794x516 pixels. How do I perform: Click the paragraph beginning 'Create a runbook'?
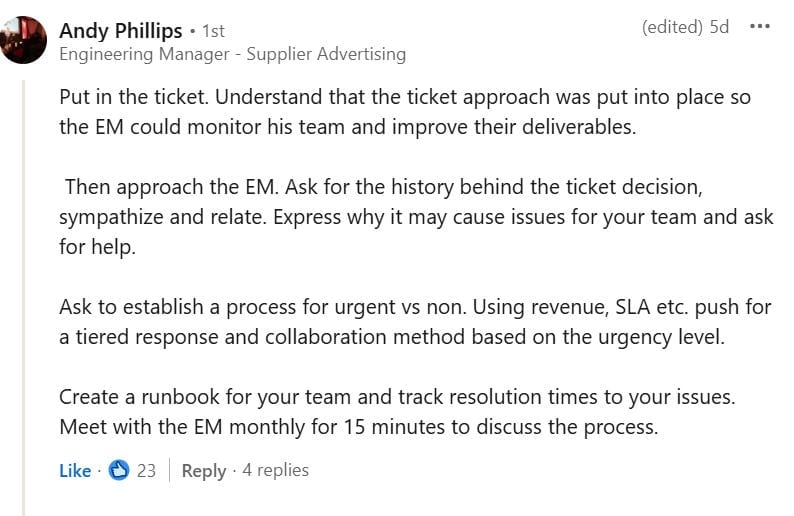tap(397, 412)
